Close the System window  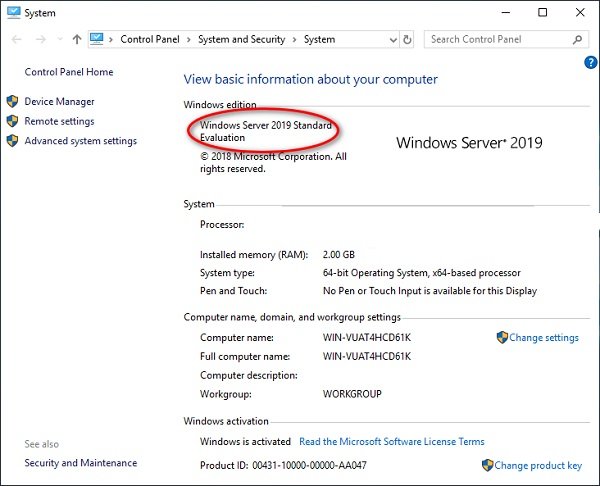pyautogui.click(x=580, y=13)
